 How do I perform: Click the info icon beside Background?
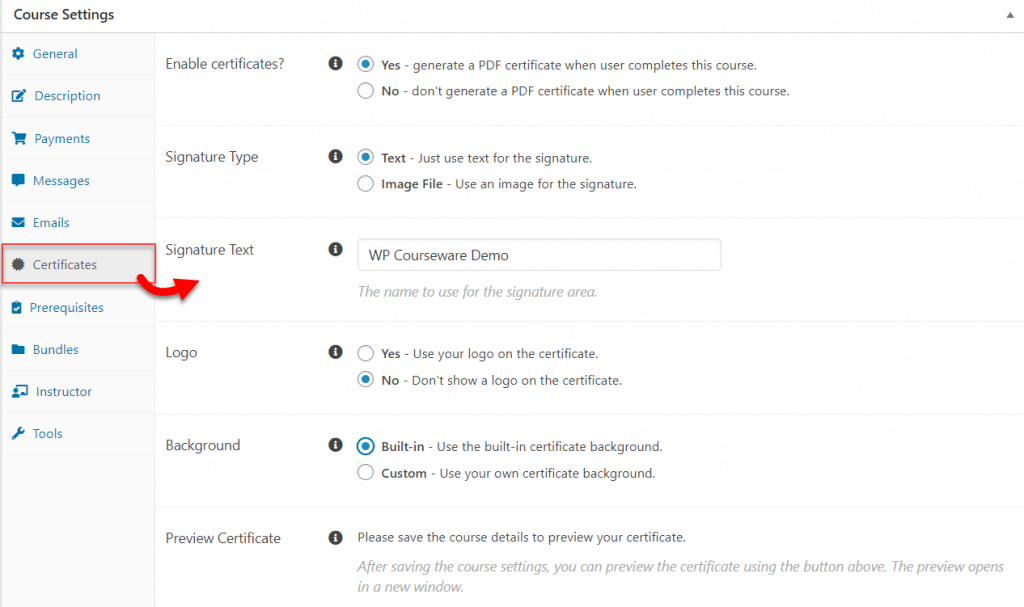point(336,445)
